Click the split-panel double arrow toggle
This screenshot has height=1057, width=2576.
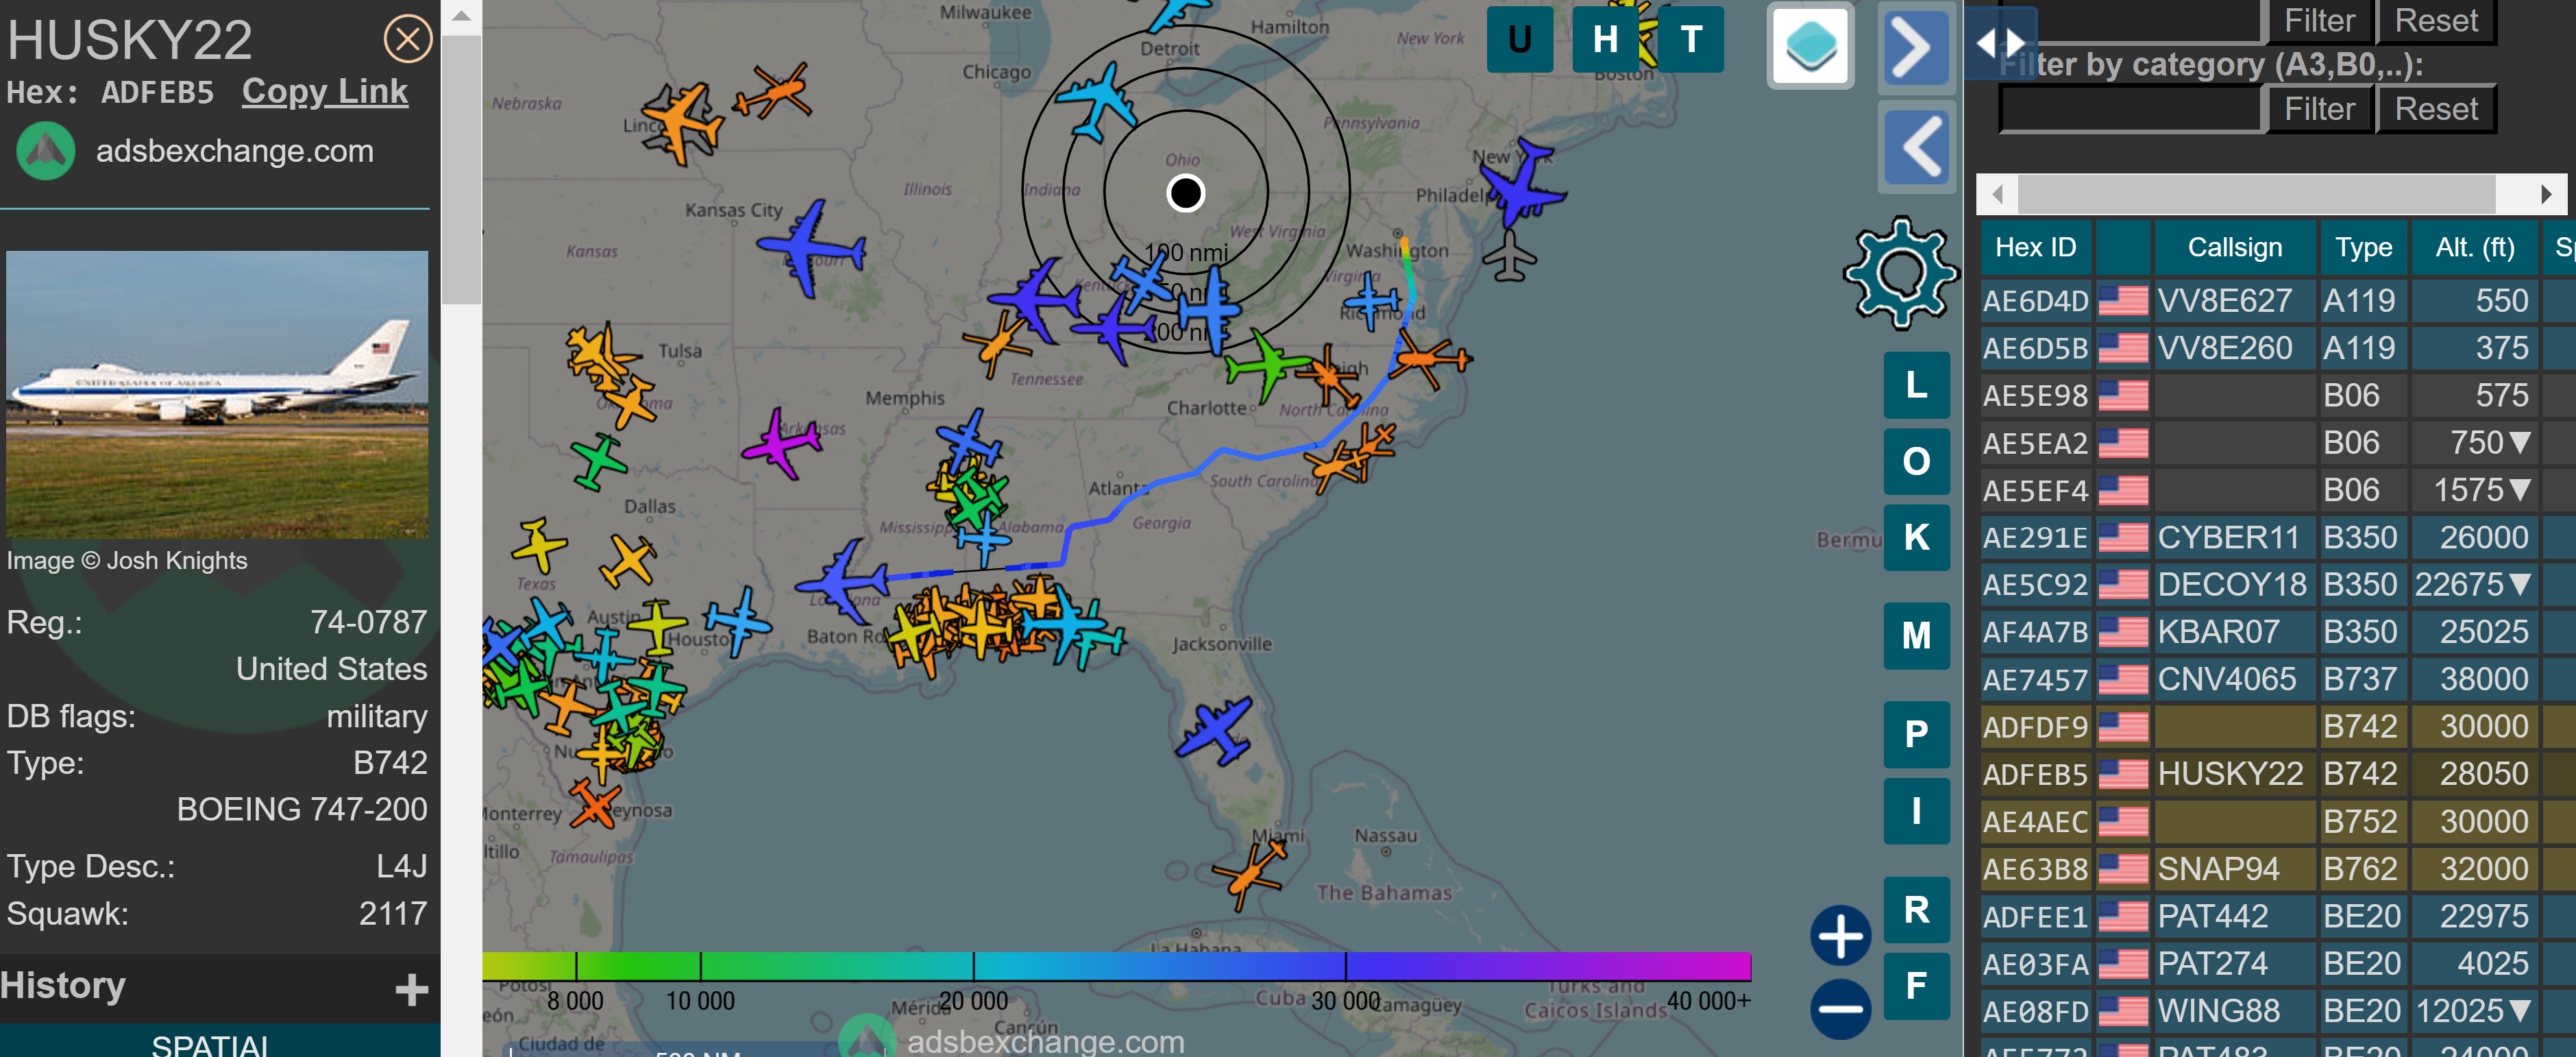(x=2000, y=42)
